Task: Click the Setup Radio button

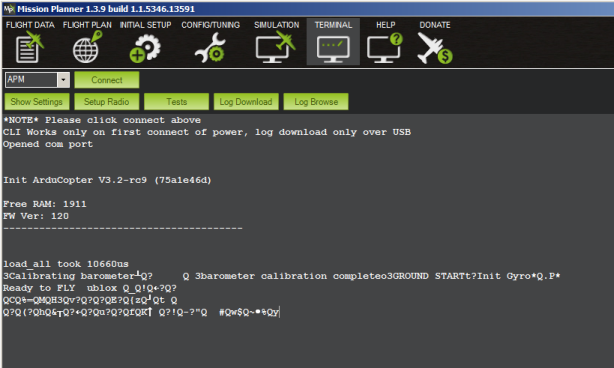Action: [107, 102]
